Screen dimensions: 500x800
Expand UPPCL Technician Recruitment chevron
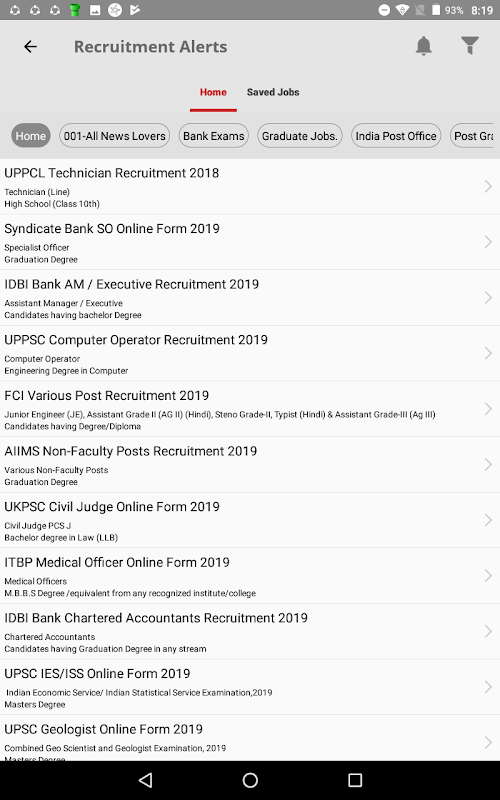pos(488,186)
